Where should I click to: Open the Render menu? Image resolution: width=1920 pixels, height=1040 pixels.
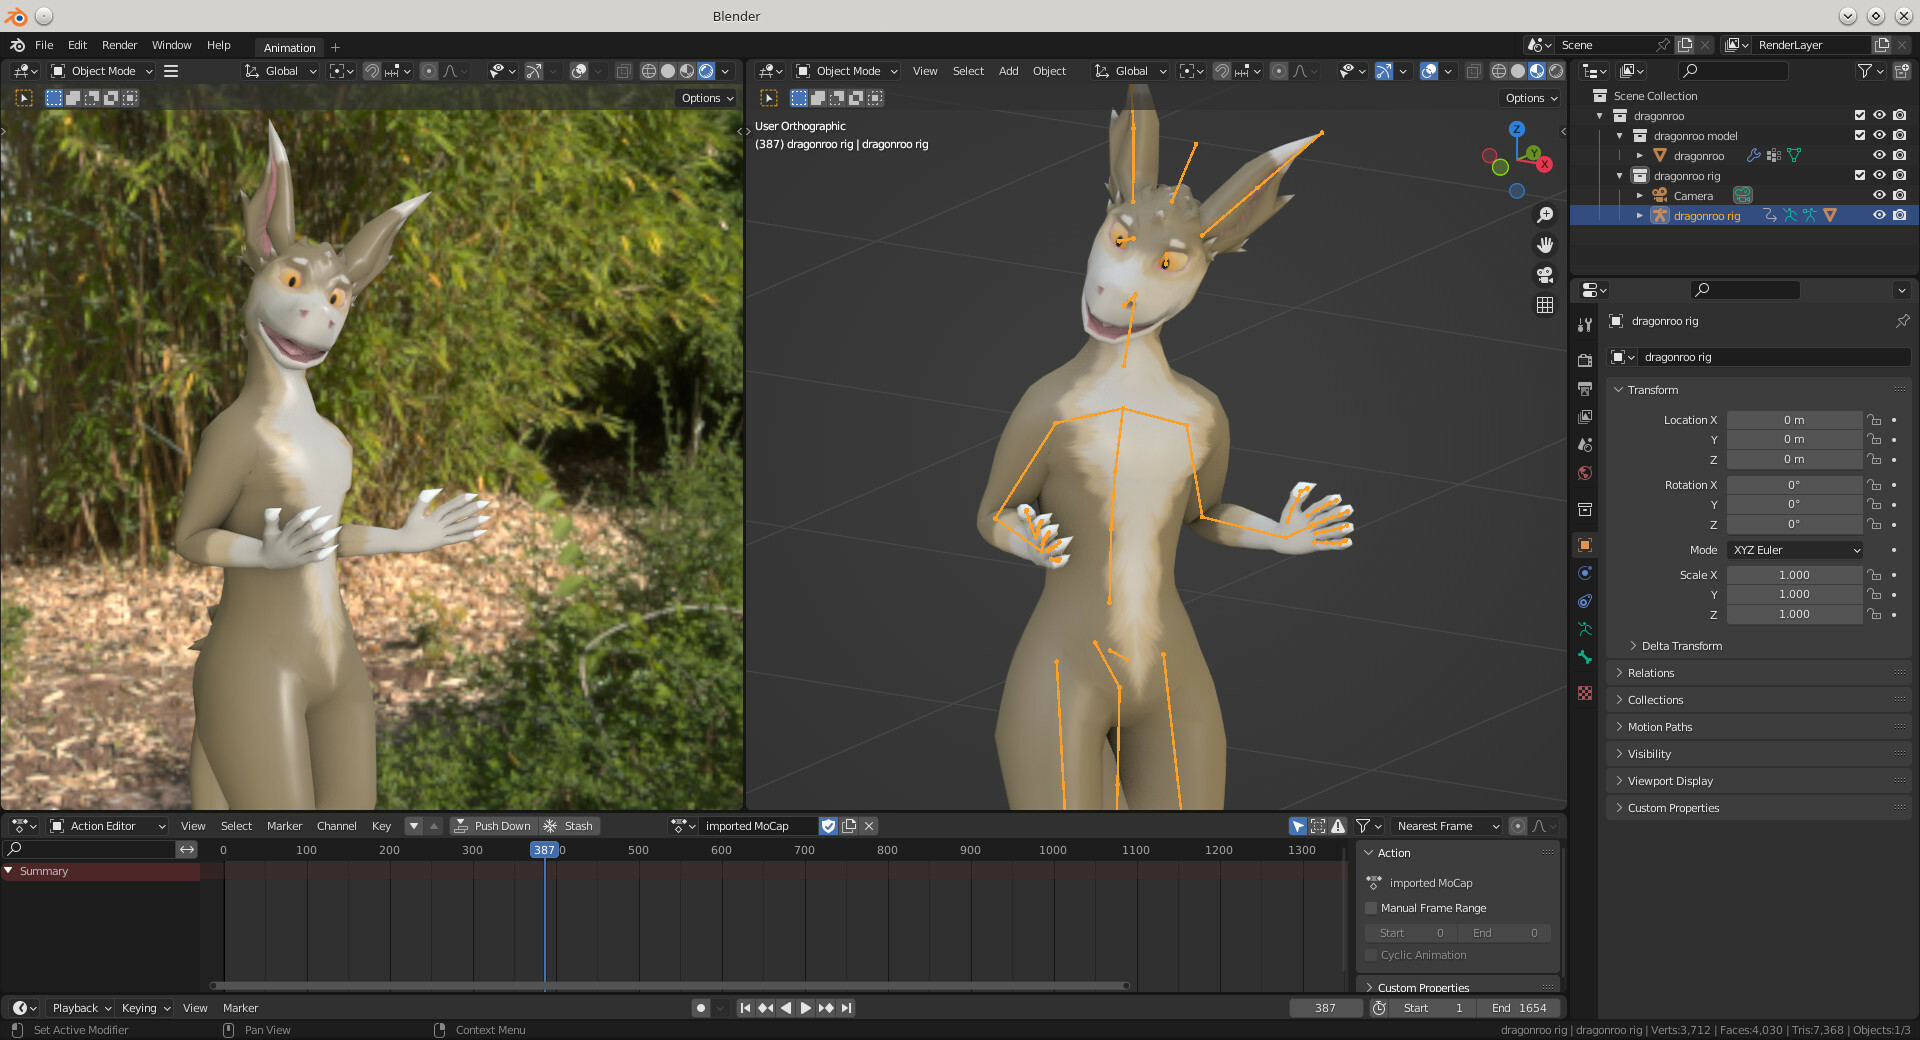[x=119, y=45]
